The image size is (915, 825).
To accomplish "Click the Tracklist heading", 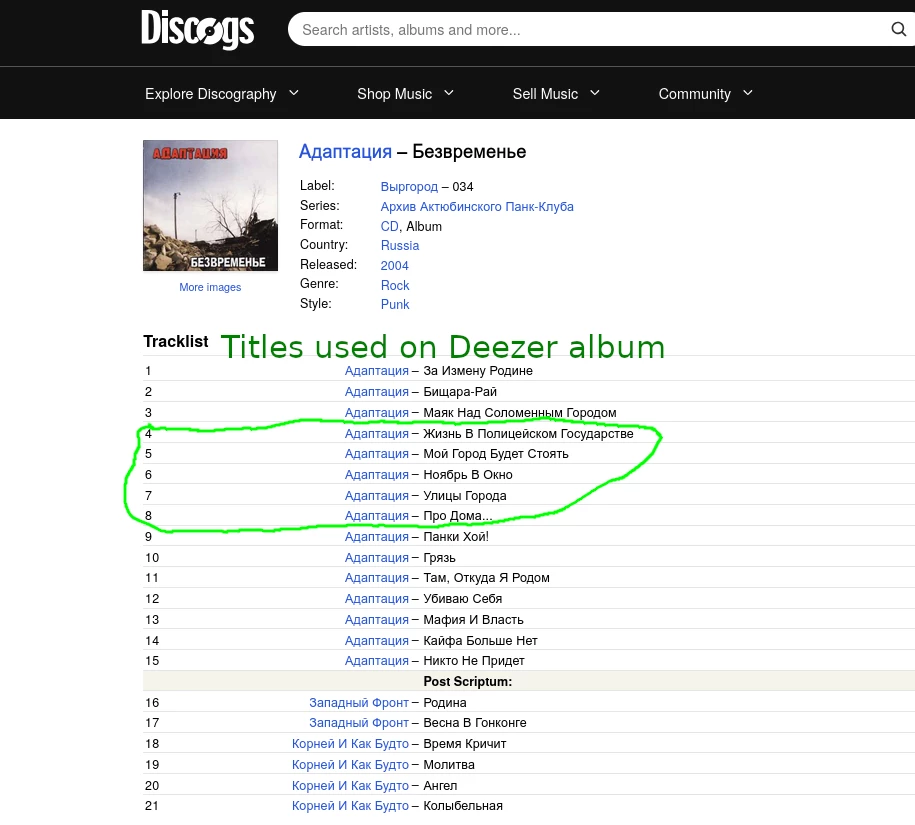I will click(176, 341).
